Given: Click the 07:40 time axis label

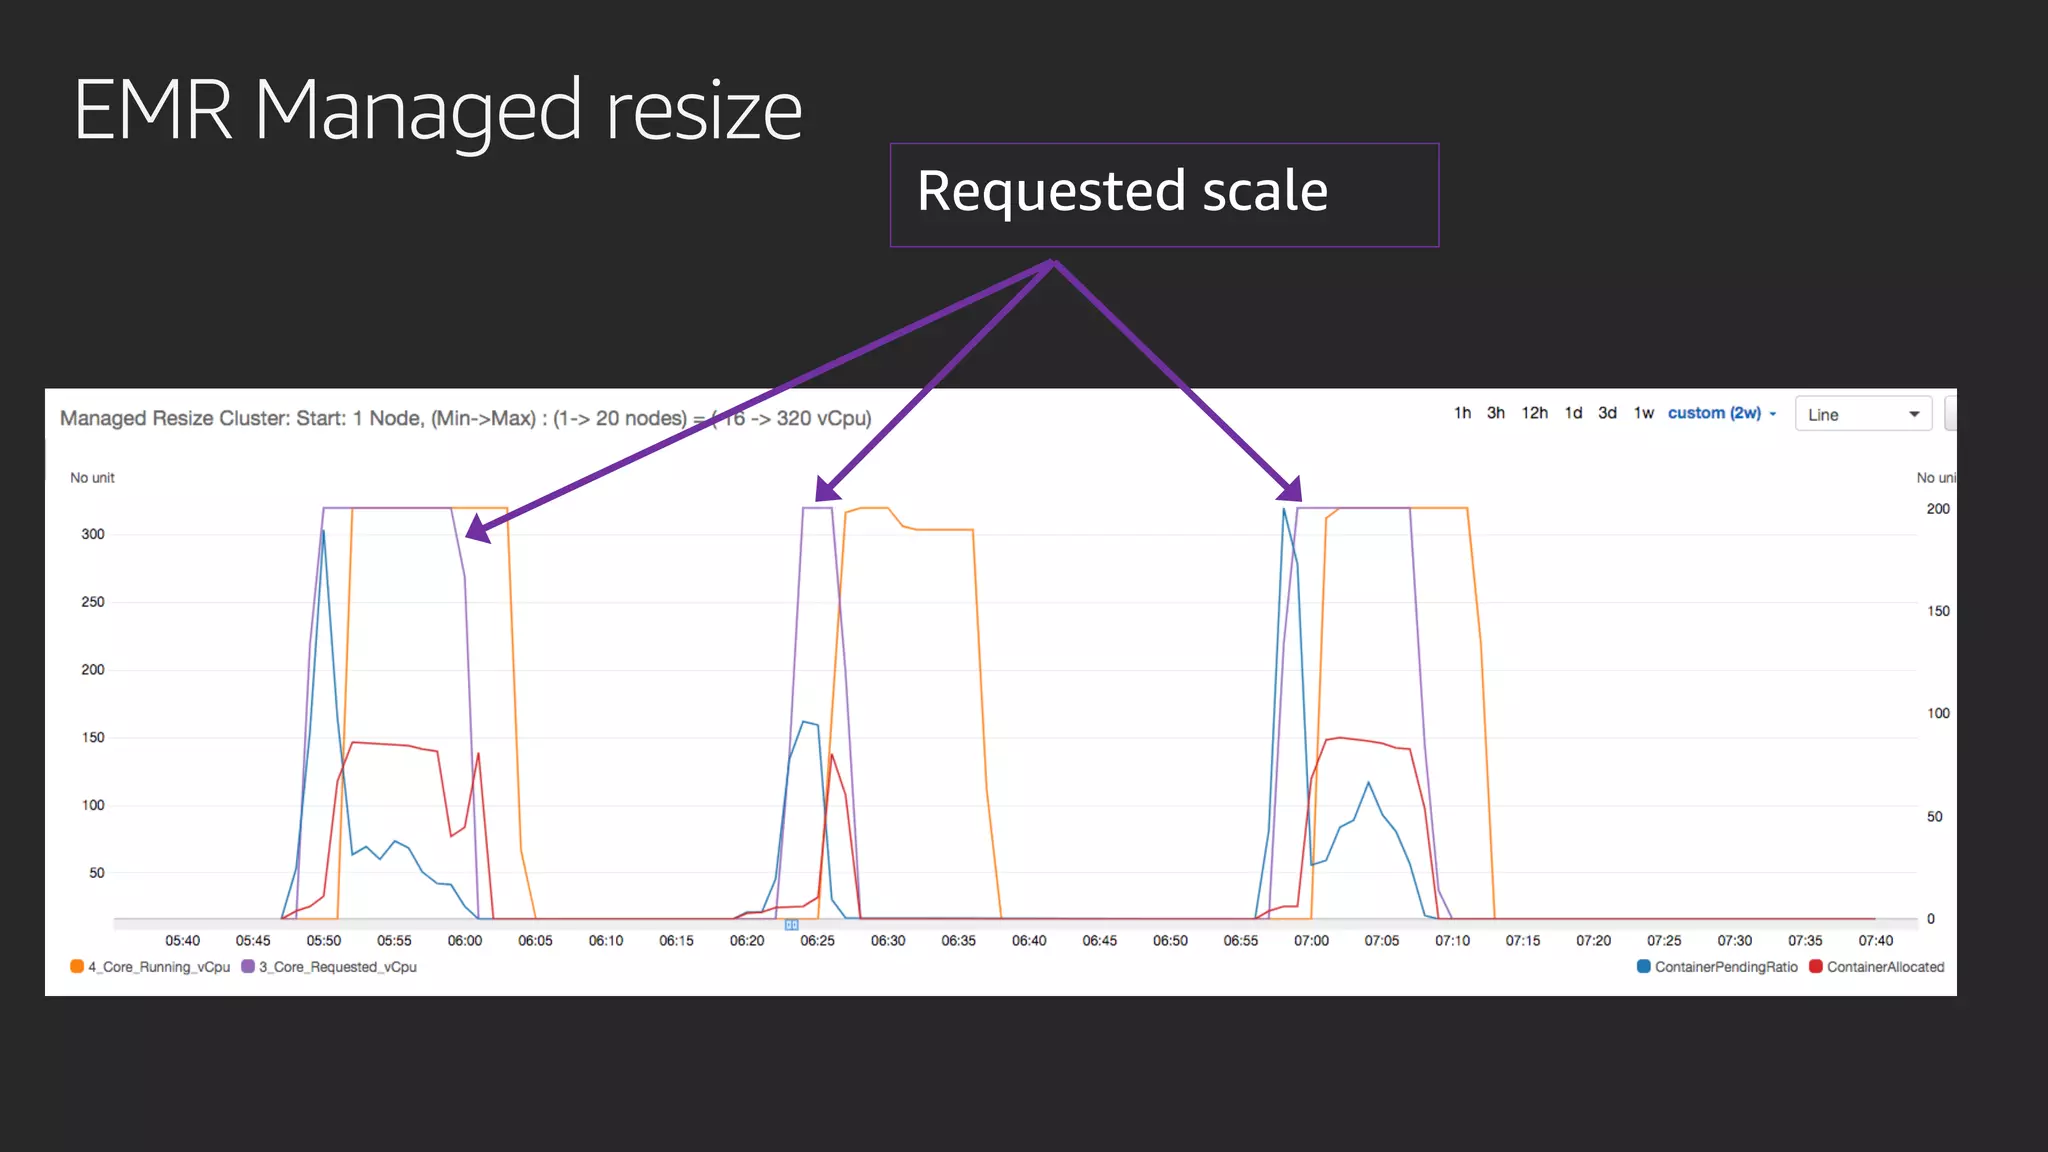Looking at the screenshot, I should pos(1875,941).
